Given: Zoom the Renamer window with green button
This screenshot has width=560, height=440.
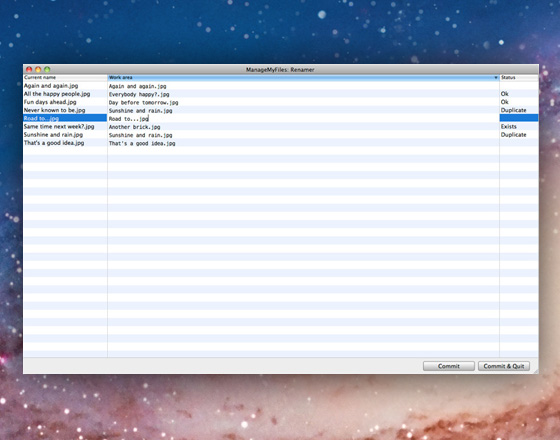Looking at the screenshot, I should pyautogui.click(x=47, y=70).
